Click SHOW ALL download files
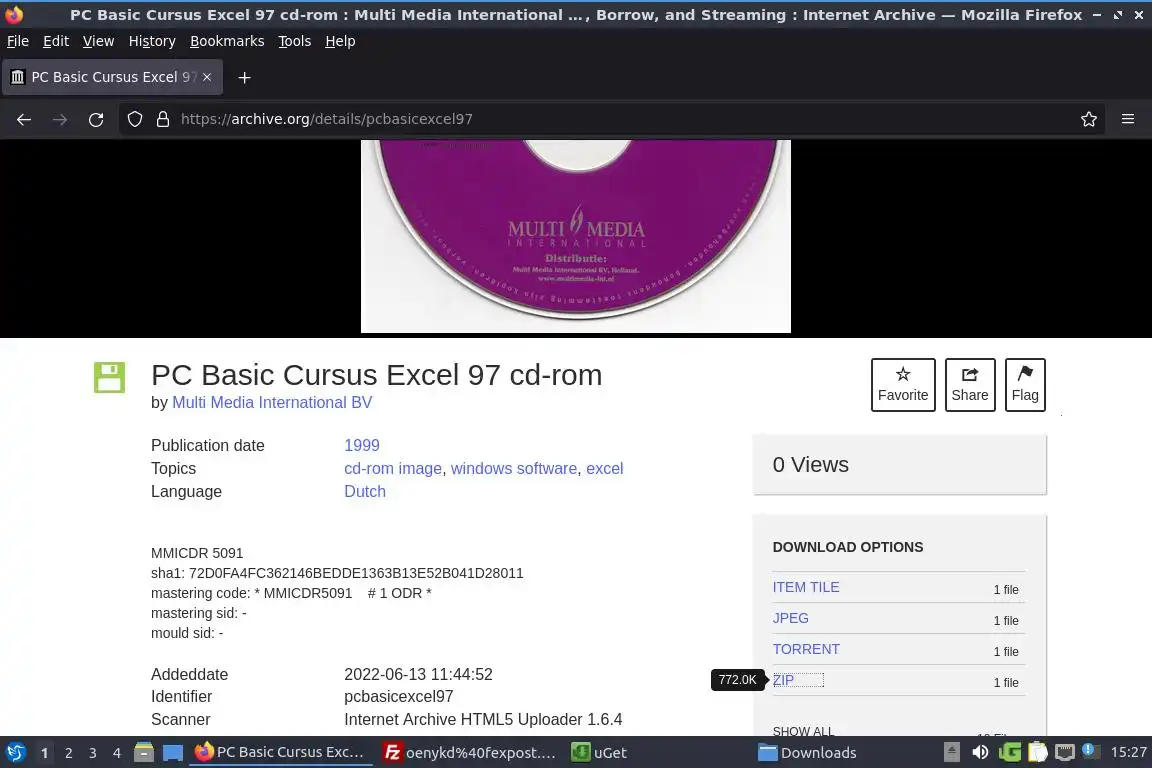Viewport: 1152px width, 768px height. coord(803,731)
